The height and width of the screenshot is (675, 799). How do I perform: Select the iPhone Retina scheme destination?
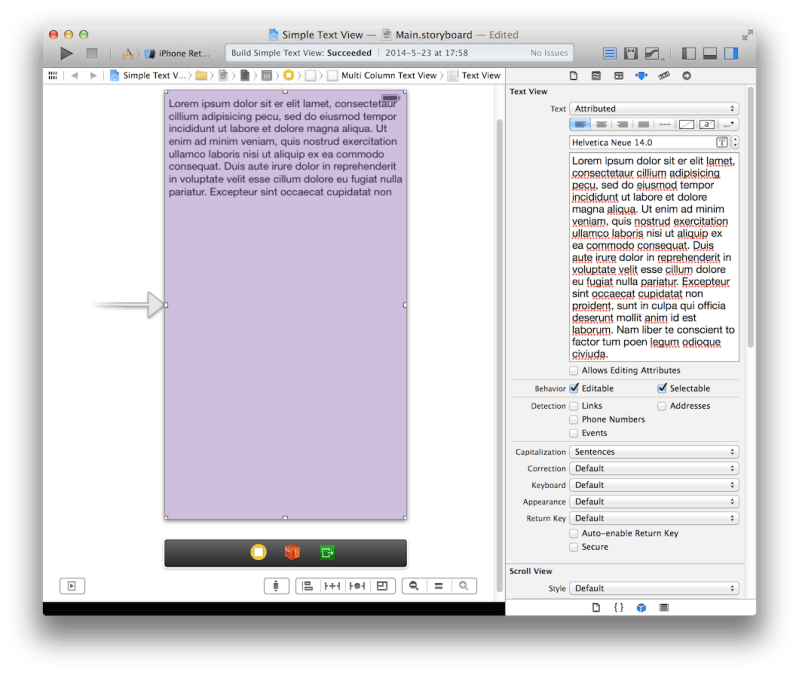(x=178, y=53)
